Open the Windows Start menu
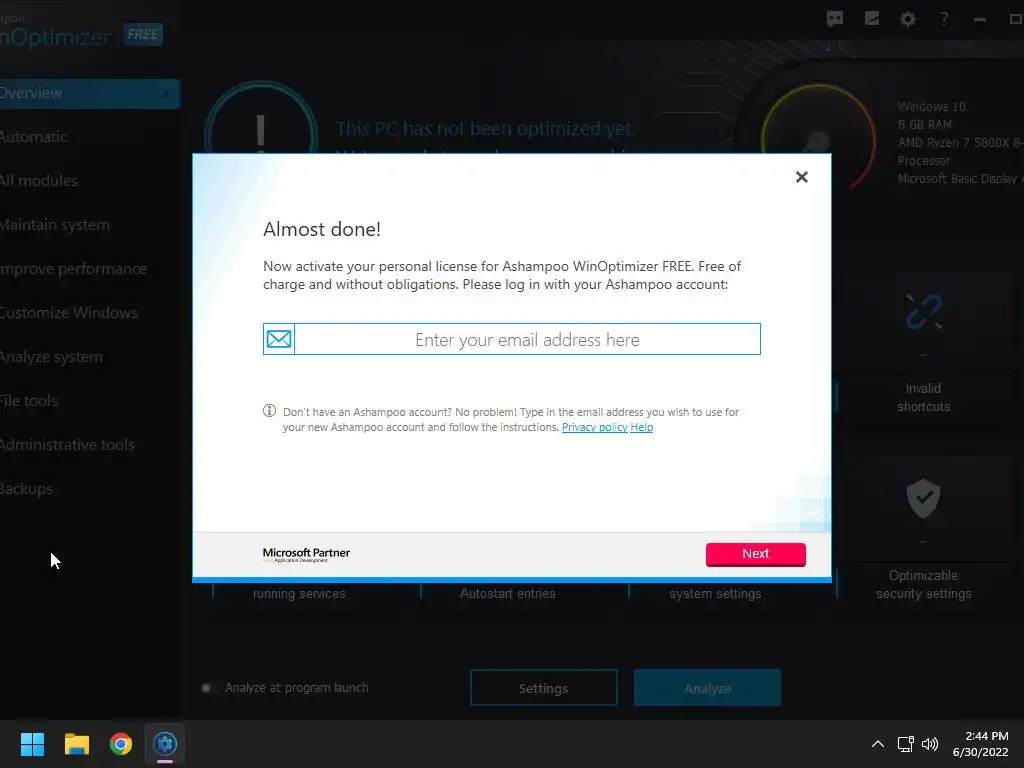Image resolution: width=1024 pixels, height=768 pixels. (x=32, y=744)
